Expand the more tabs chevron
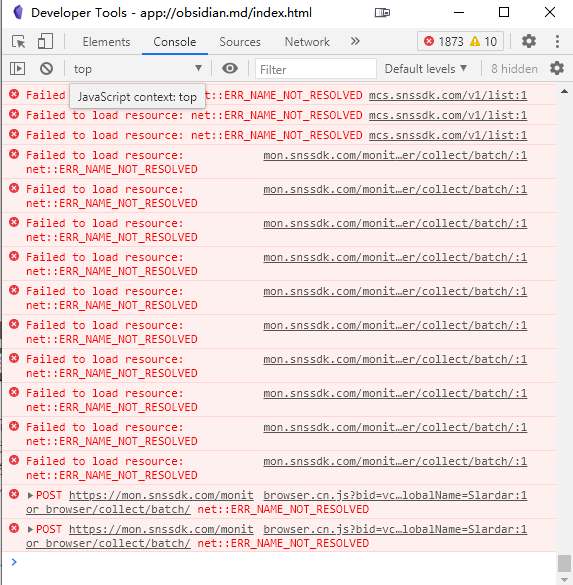Screen dimensions: 573x585 (x=355, y=41)
